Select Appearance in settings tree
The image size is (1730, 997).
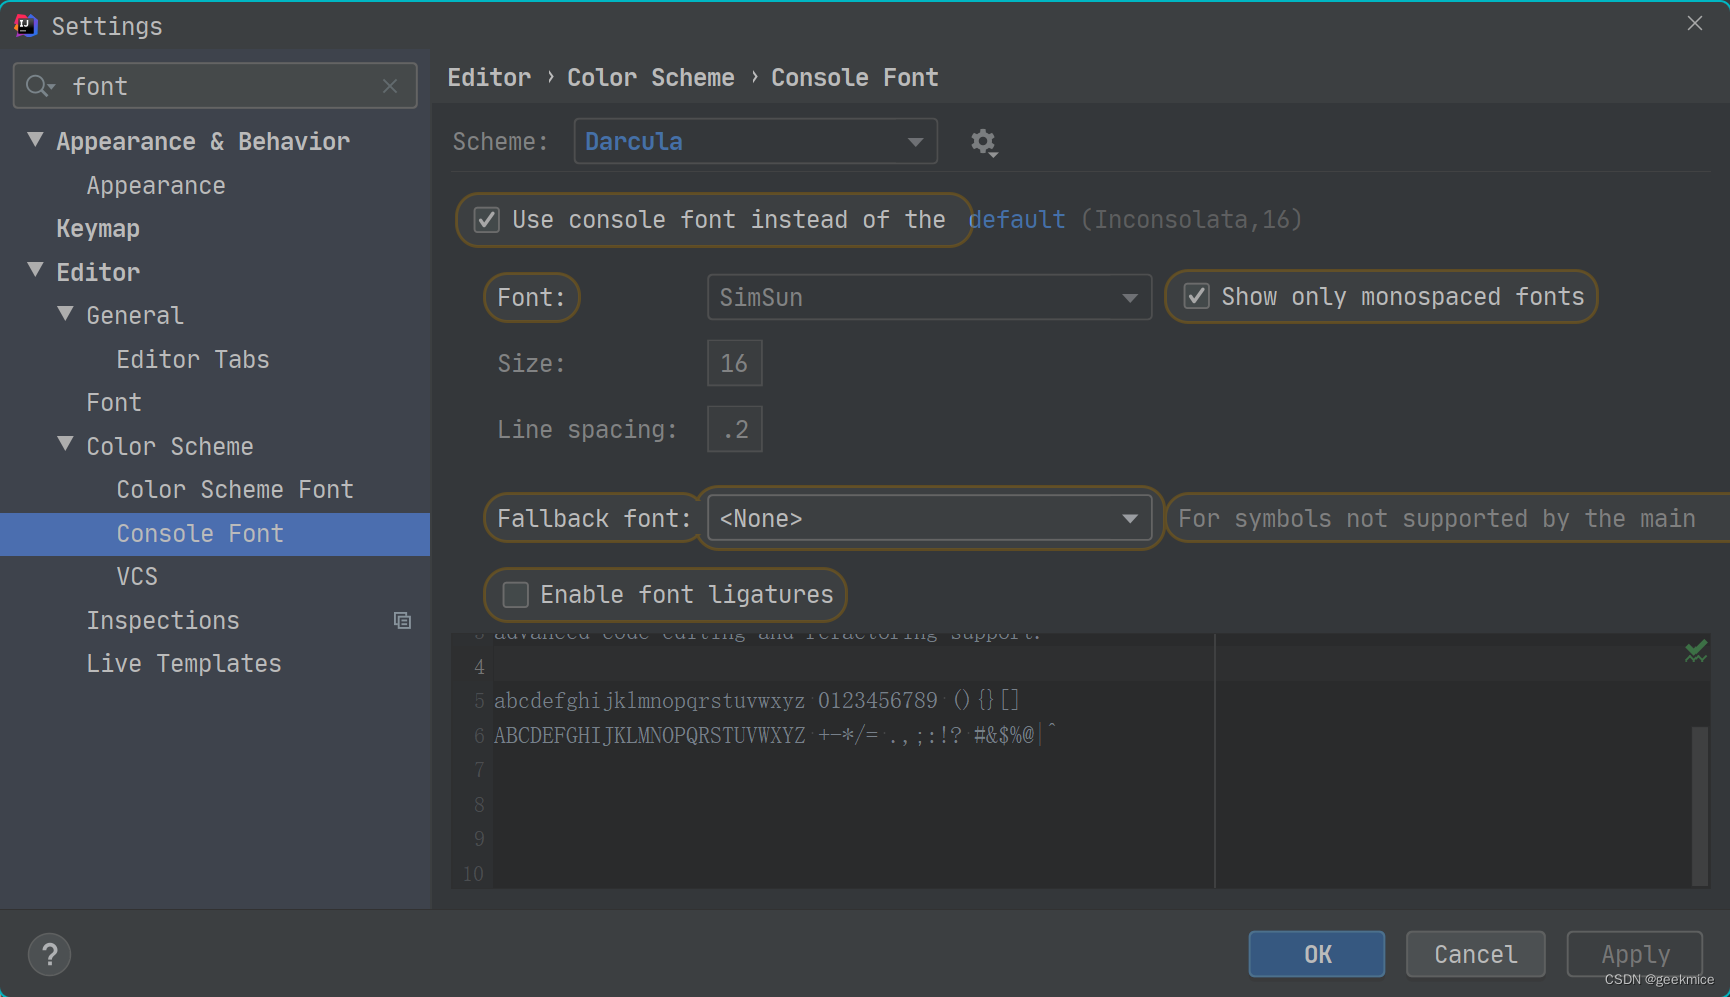[156, 186]
